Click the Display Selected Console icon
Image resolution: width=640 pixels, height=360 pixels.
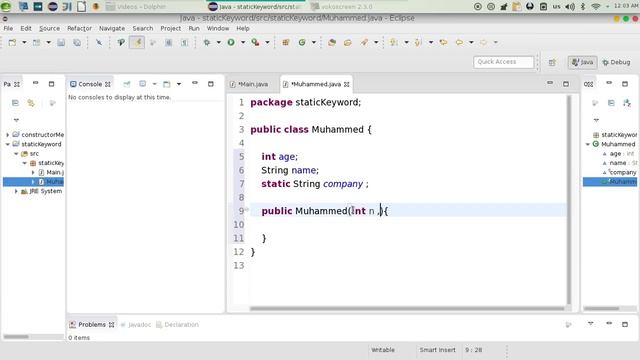(142, 84)
